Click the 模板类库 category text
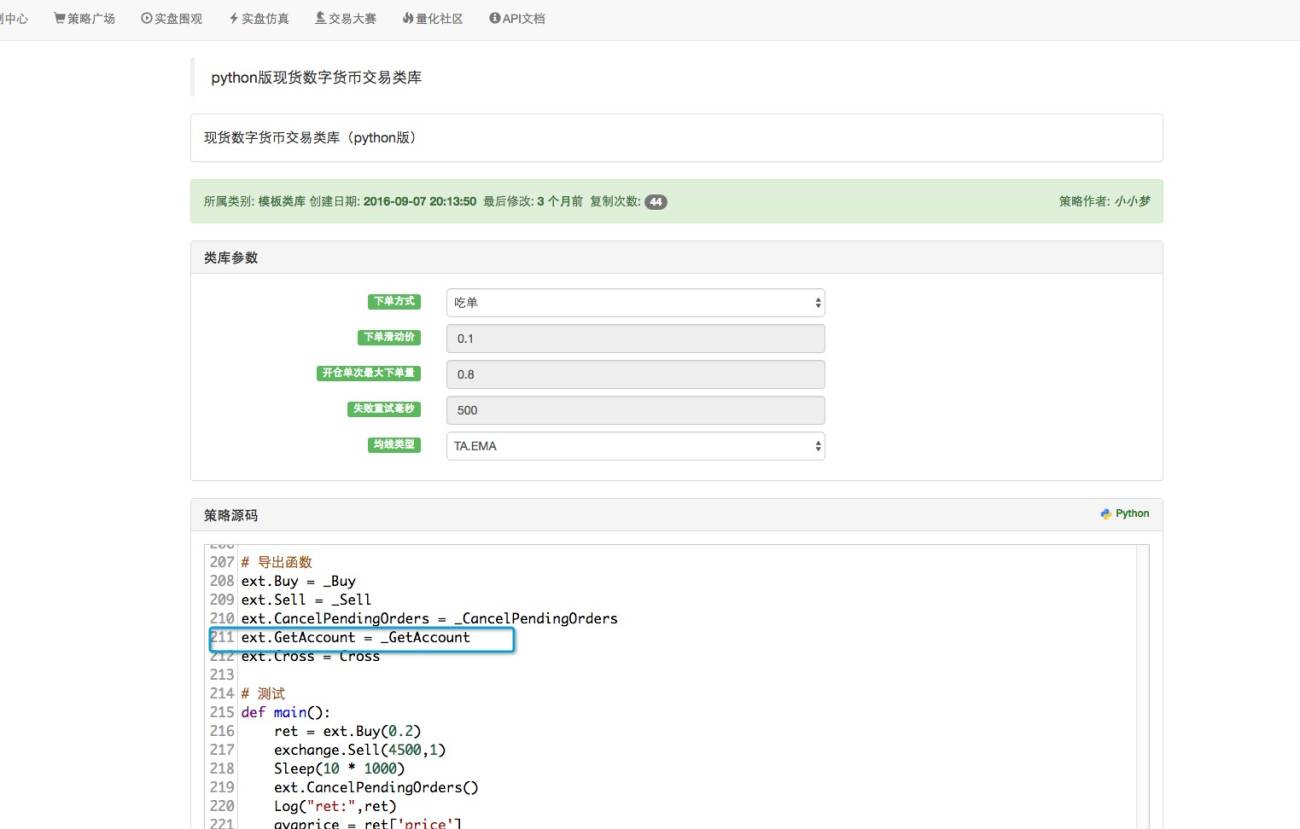Image resolution: width=1300 pixels, height=829 pixels. point(282,201)
